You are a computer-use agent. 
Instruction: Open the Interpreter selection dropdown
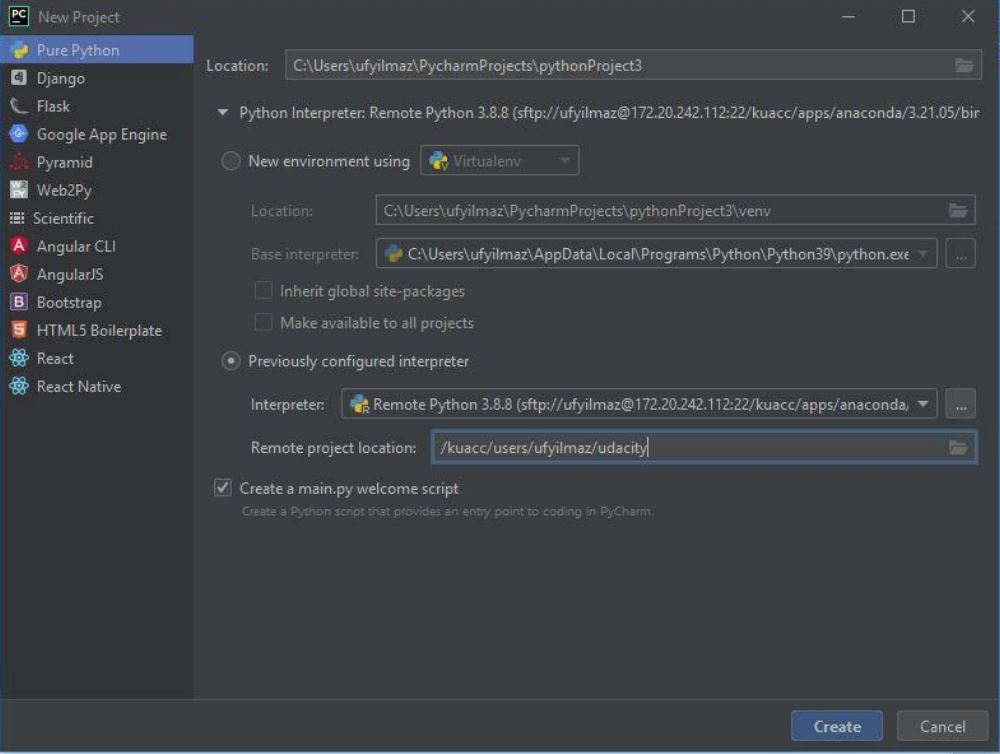click(x=925, y=404)
